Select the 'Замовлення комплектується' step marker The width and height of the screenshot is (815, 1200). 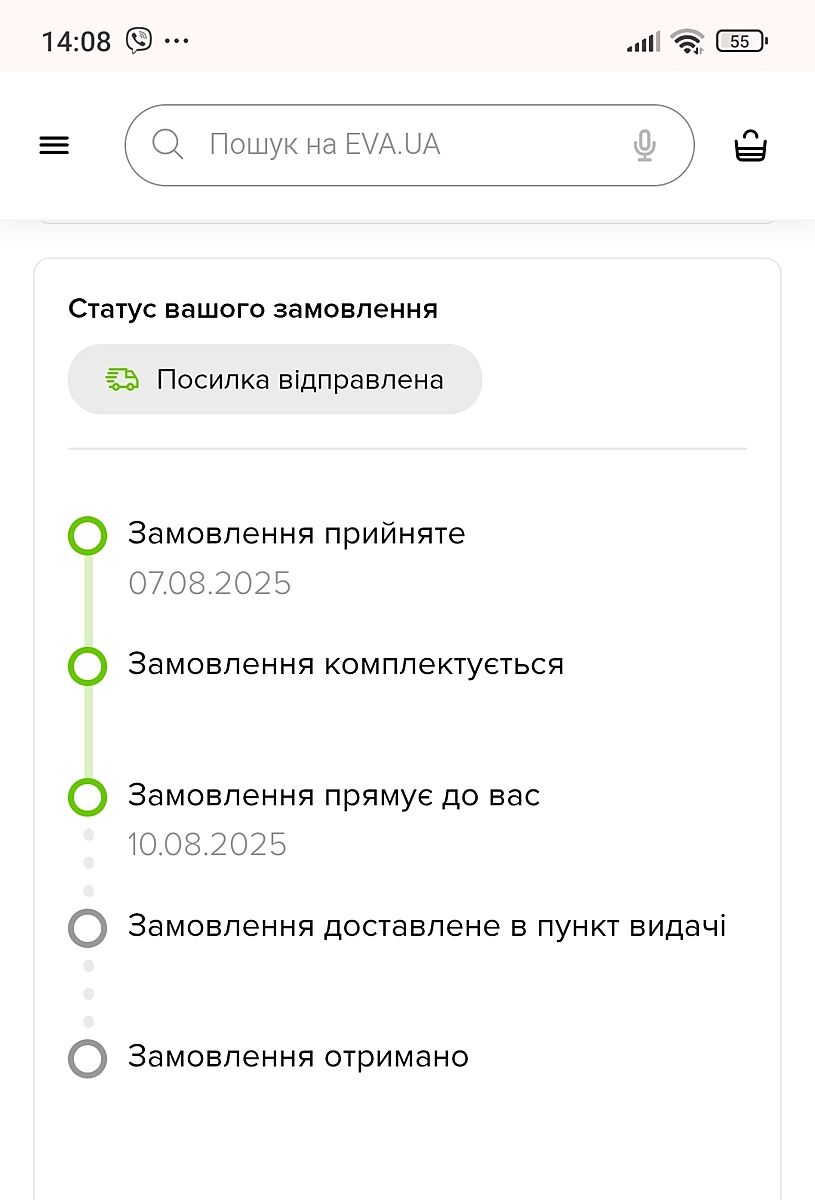[x=87, y=666]
